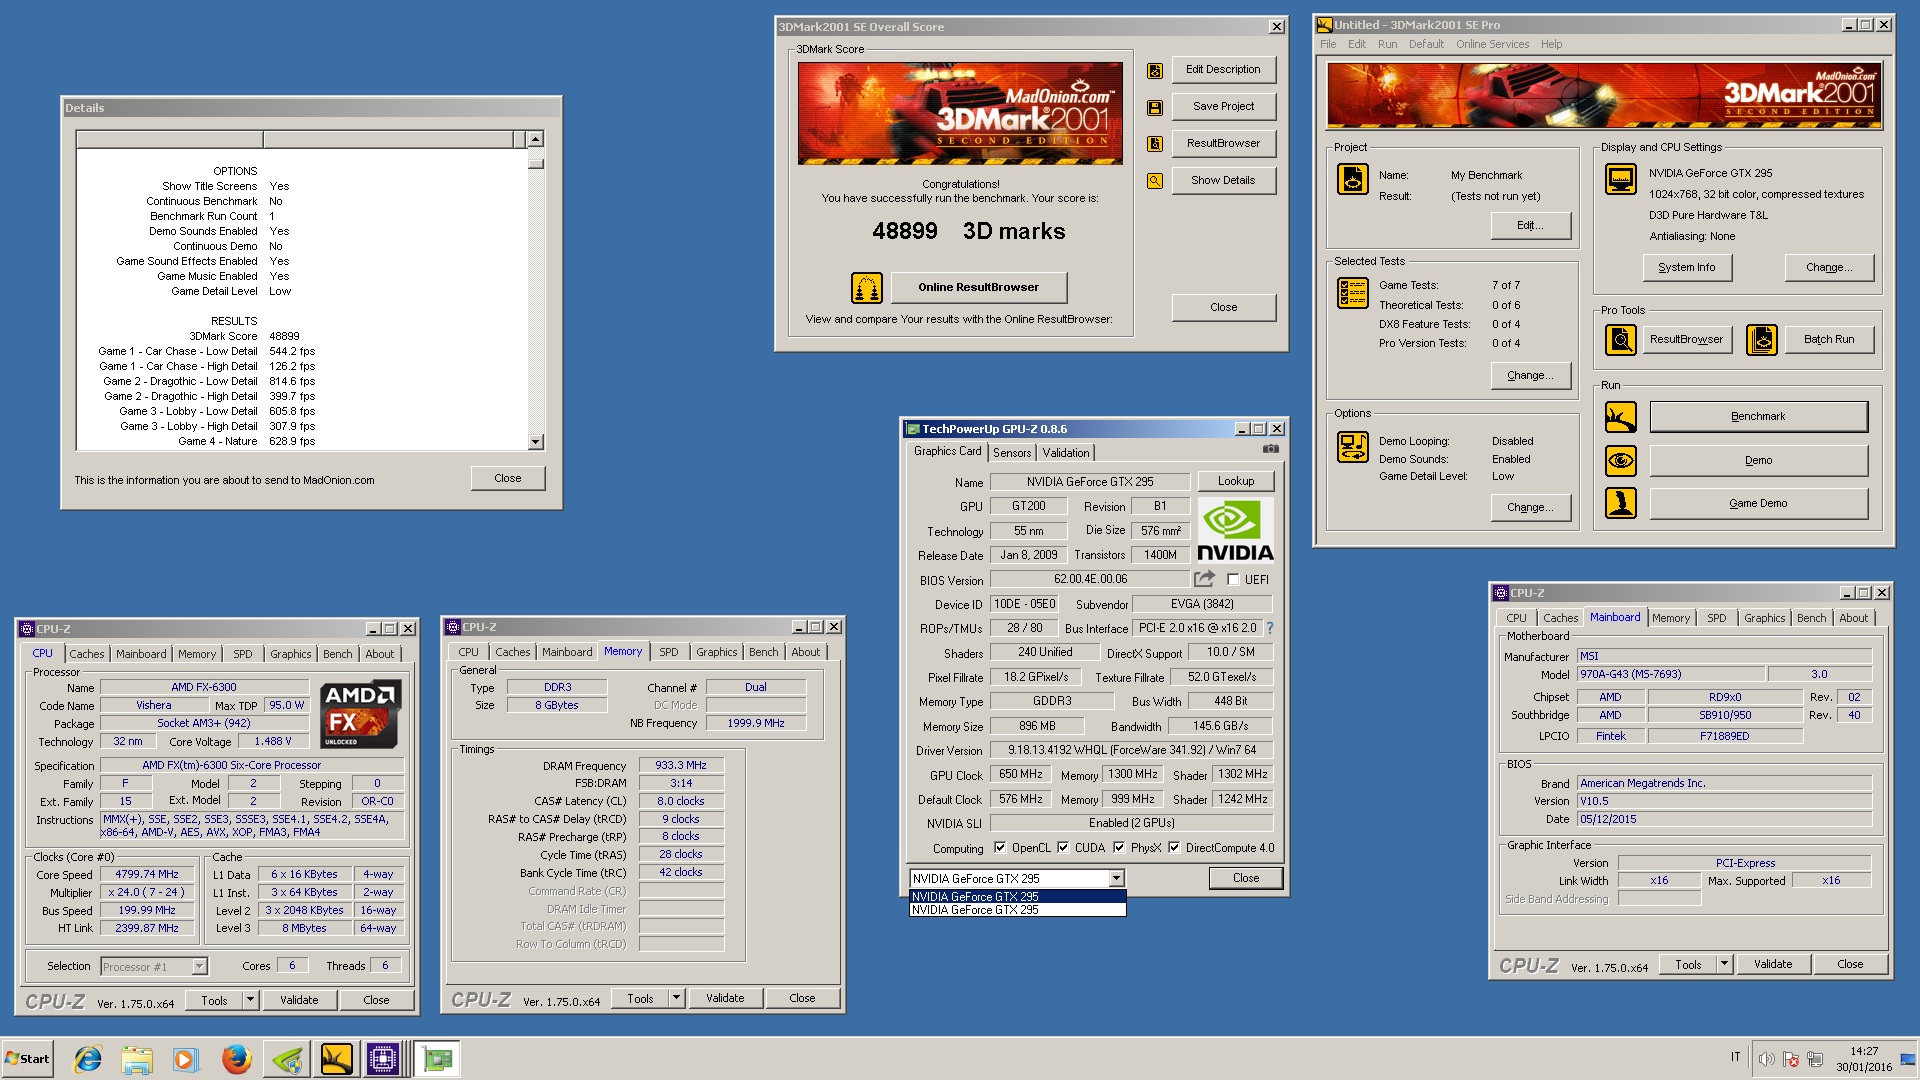
Task: Click the Details scrollbar thumb
Action: (x=536, y=163)
